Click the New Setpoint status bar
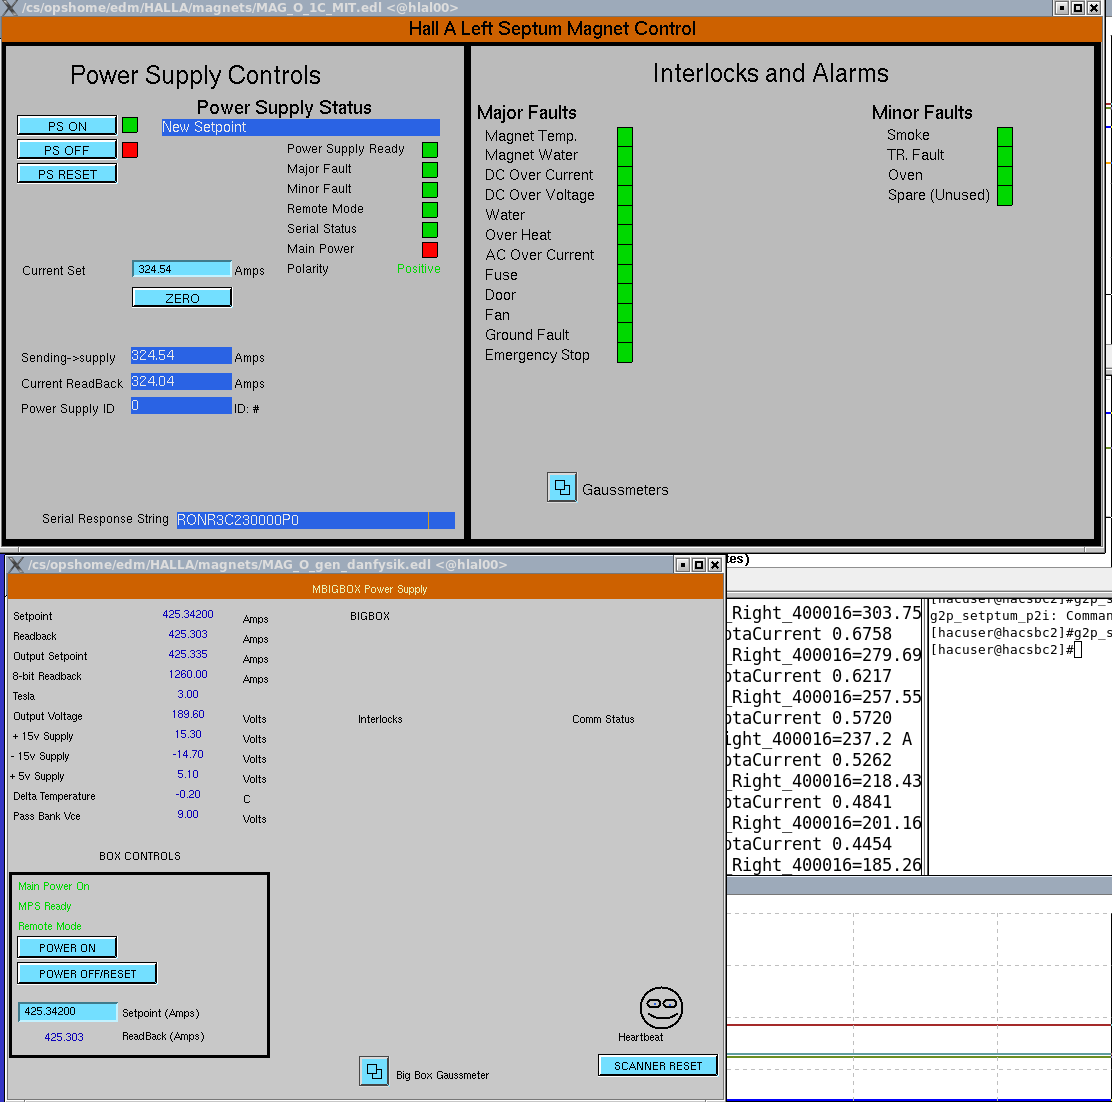1112x1102 pixels. (301, 127)
